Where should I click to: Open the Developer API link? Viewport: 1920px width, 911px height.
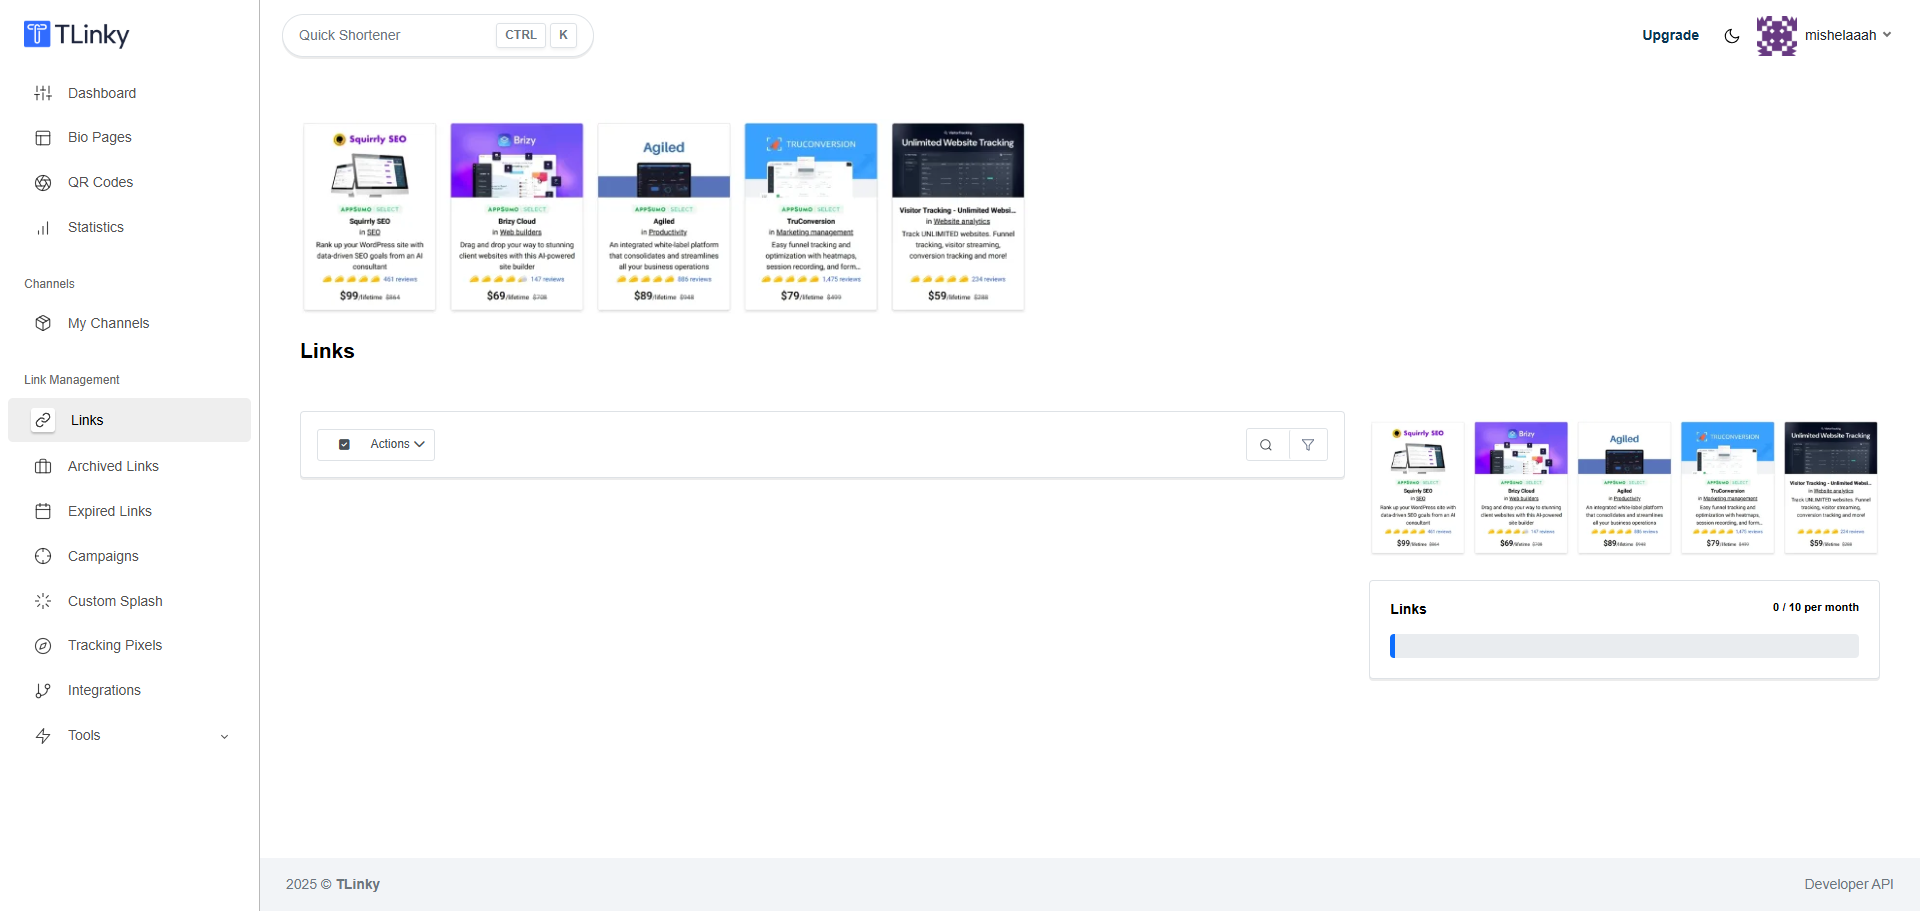pos(1848,884)
